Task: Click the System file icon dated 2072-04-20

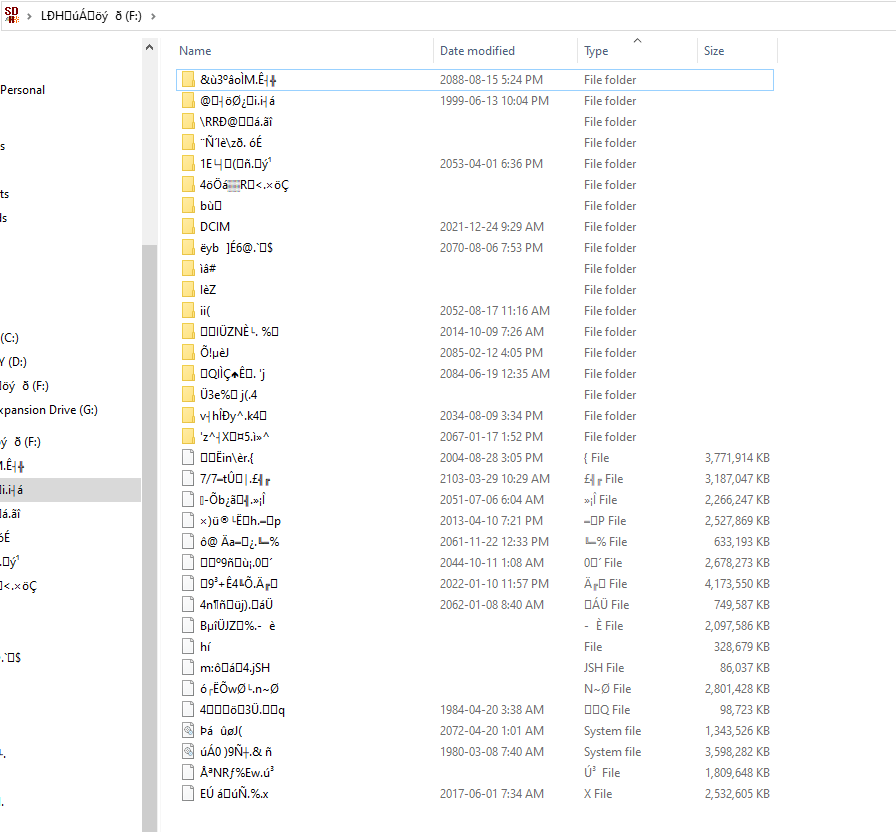Action: [x=189, y=731]
